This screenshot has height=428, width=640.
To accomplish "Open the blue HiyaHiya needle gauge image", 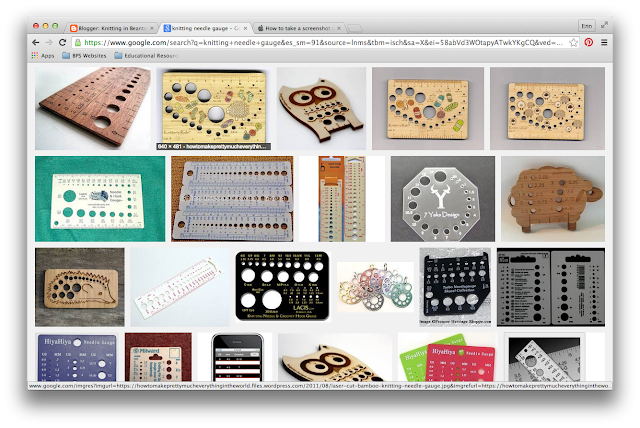I will [x=77, y=357].
